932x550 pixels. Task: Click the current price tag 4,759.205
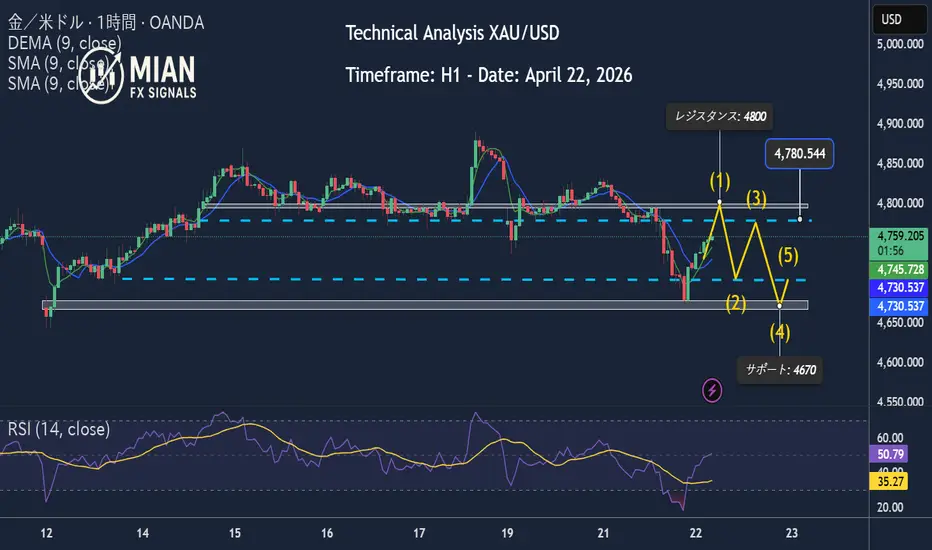coord(898,243)
